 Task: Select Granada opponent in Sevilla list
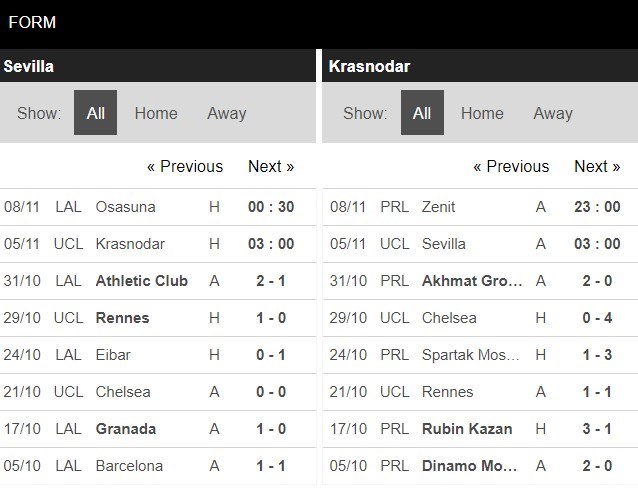click(x=125, y=429)
